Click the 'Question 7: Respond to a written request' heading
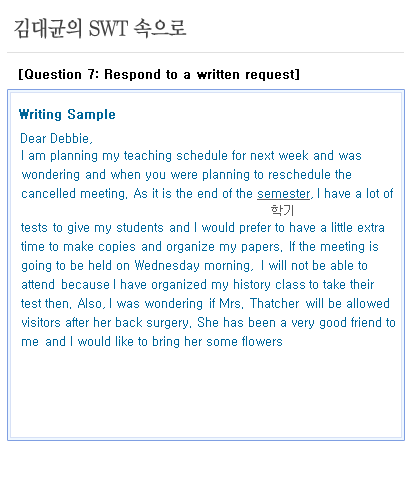The image size is (410, 480). 159,74
